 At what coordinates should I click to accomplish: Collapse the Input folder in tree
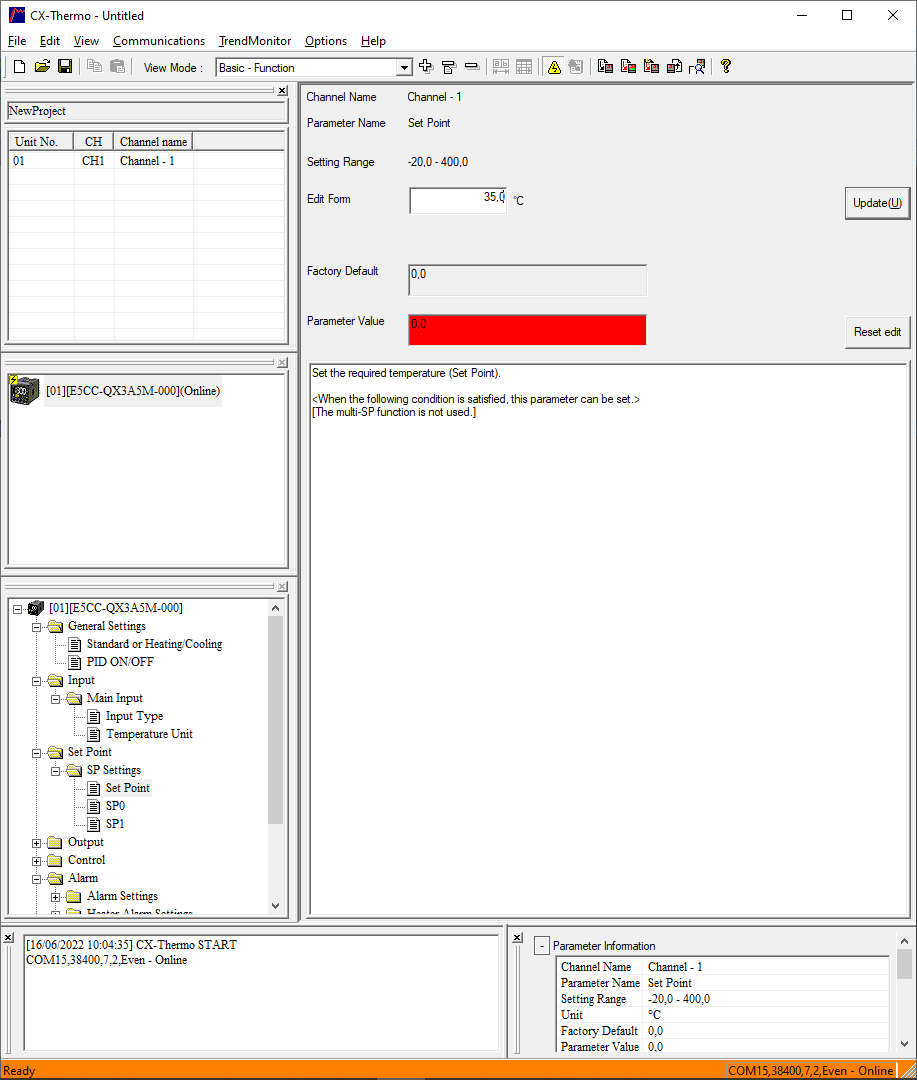pyautogui.click(x=37, y=681)
